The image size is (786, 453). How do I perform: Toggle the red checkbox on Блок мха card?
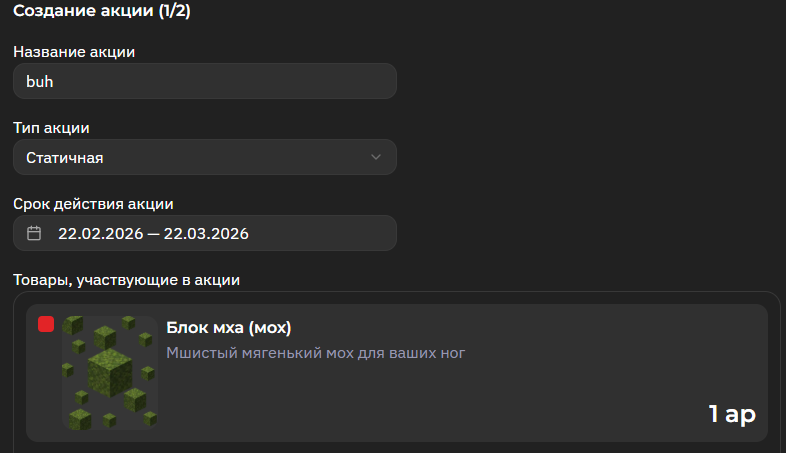coord(46,324)
